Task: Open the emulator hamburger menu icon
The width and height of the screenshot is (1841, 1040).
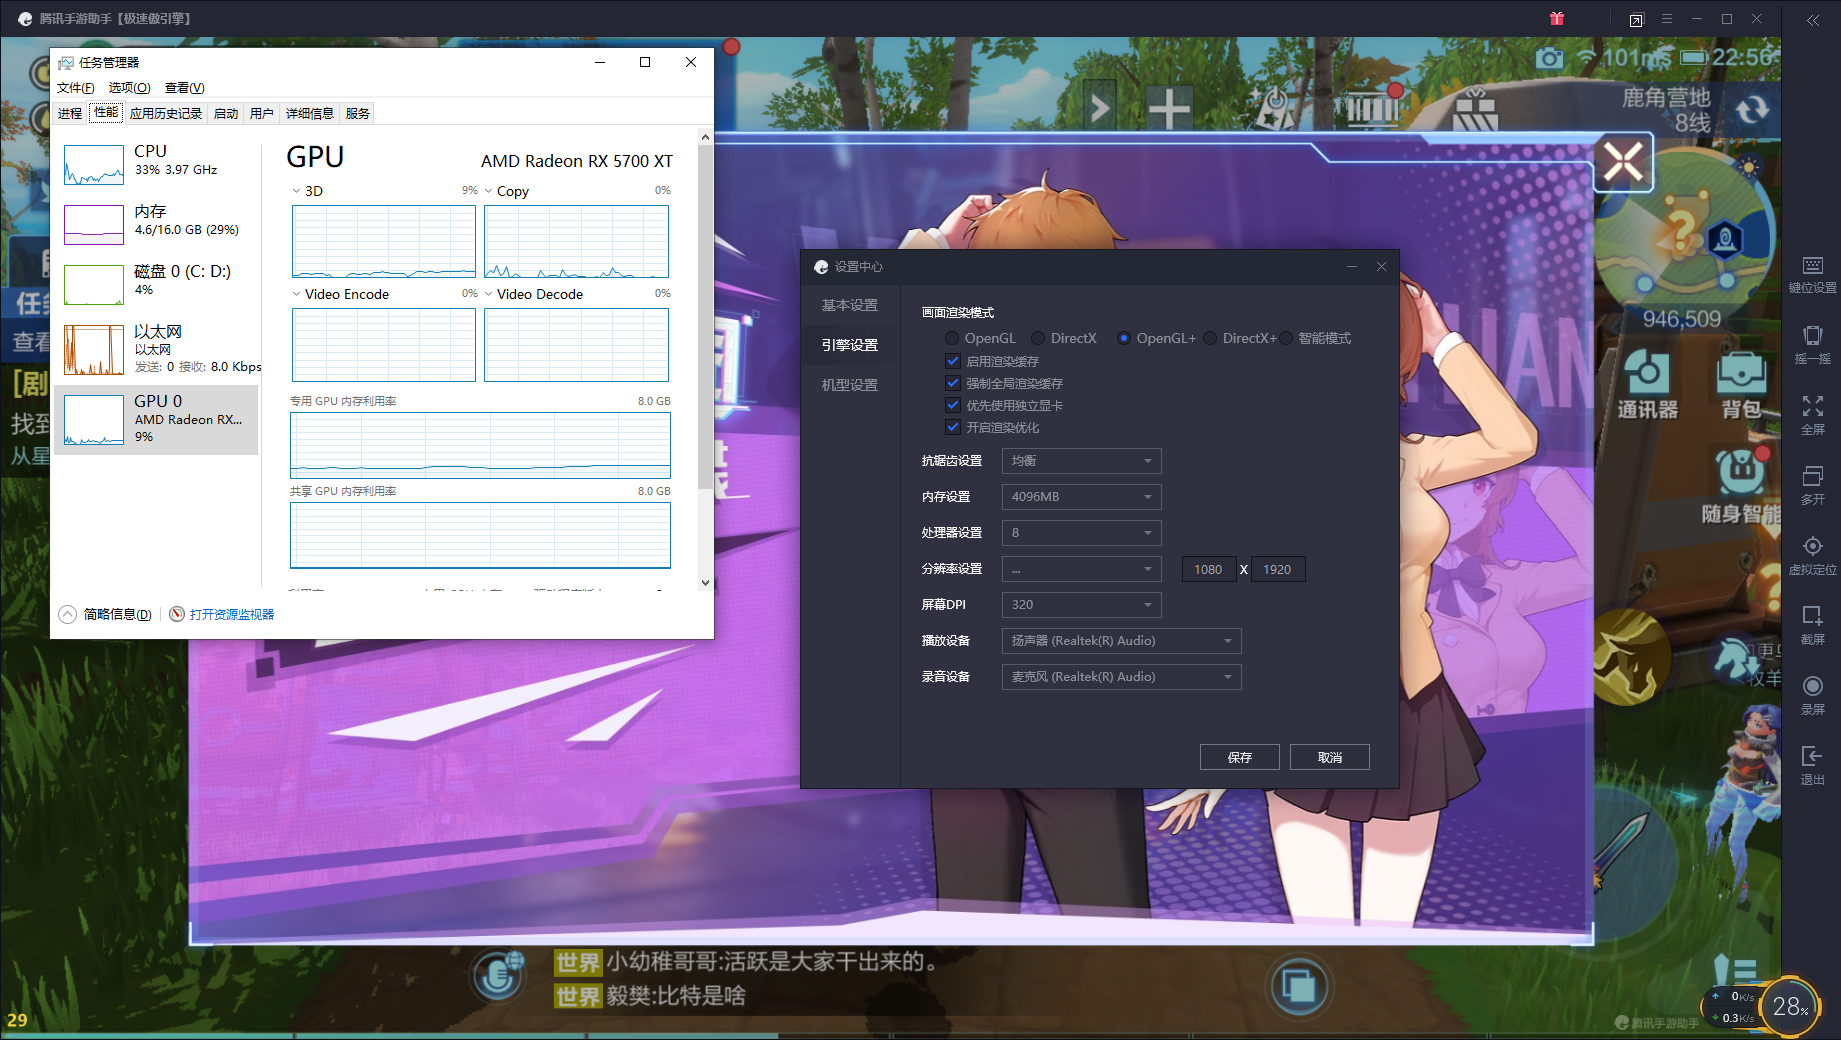Action: (x=1667, y=19)
